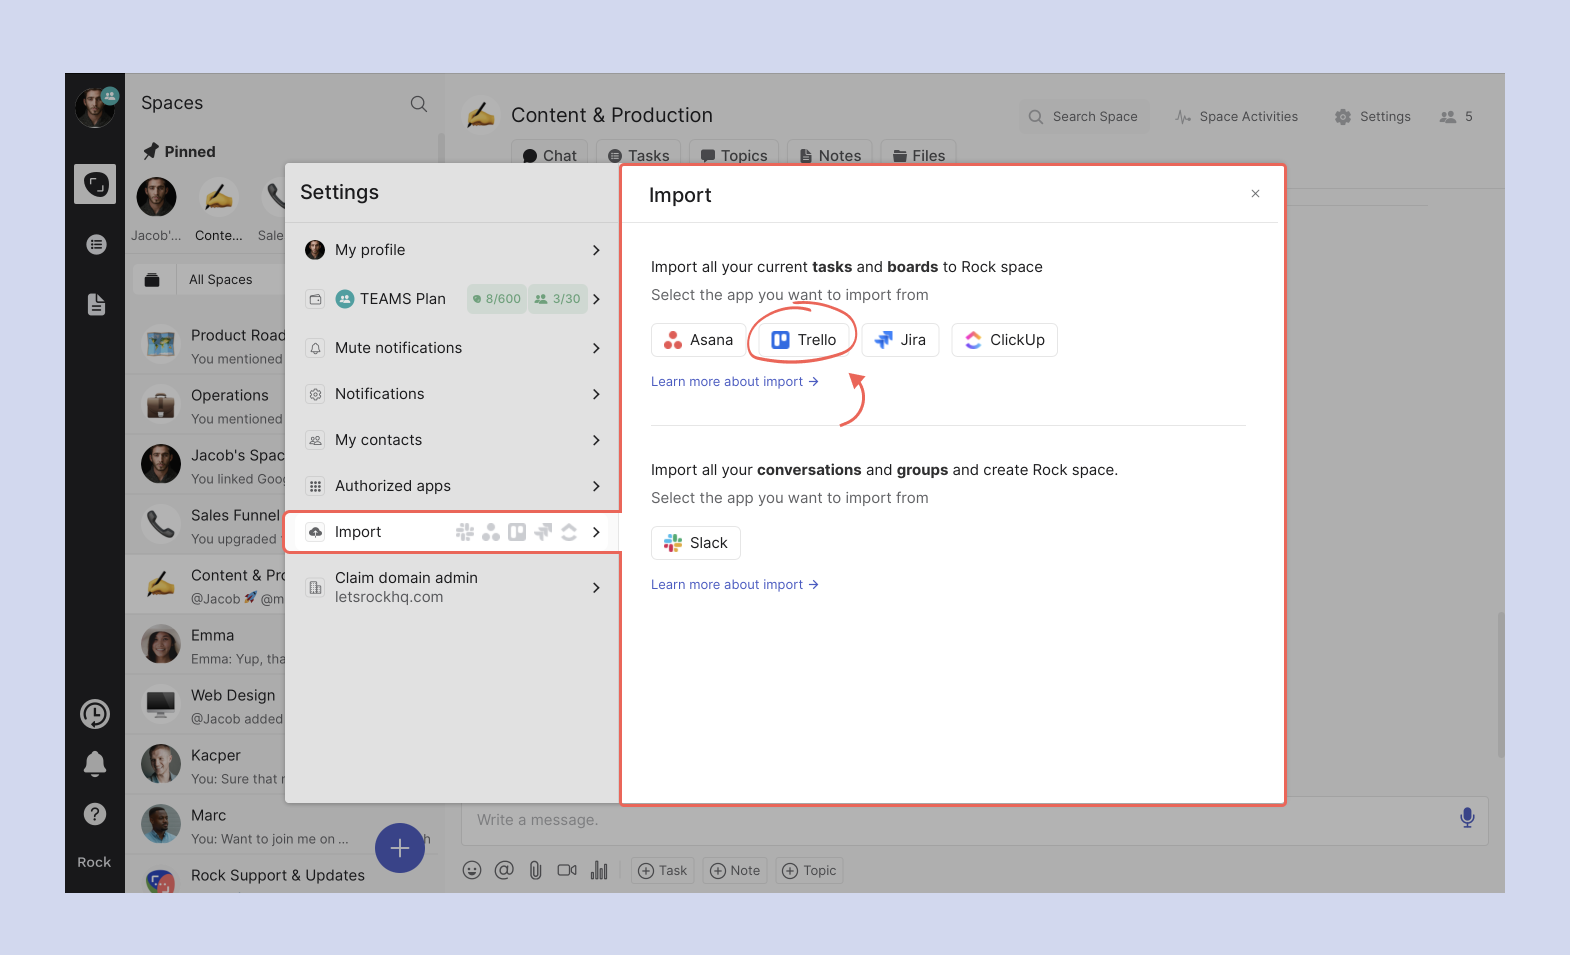Open pinned Jacob's space avatar
The width and height of the screenshot is (1570, 955).
pos(157,198)
